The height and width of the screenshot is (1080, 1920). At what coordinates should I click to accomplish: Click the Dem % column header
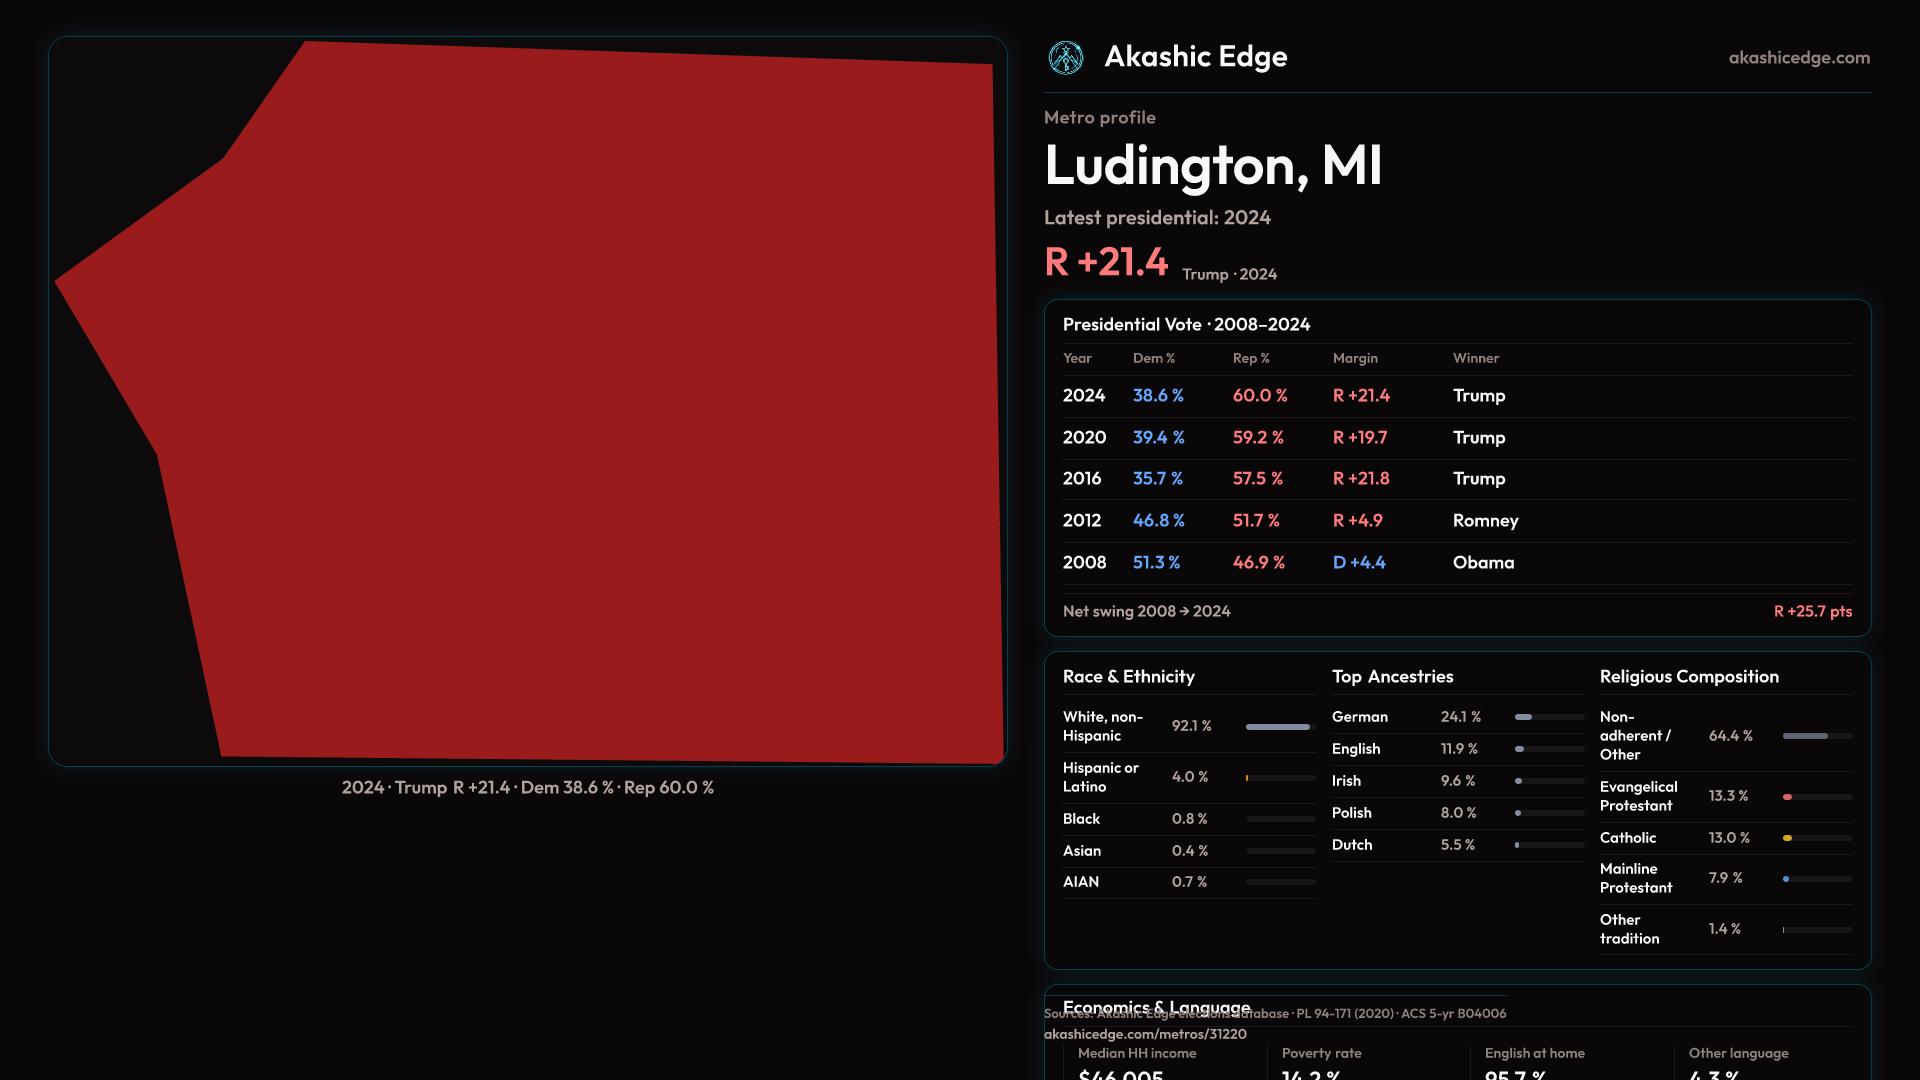tap(1153, 358)
